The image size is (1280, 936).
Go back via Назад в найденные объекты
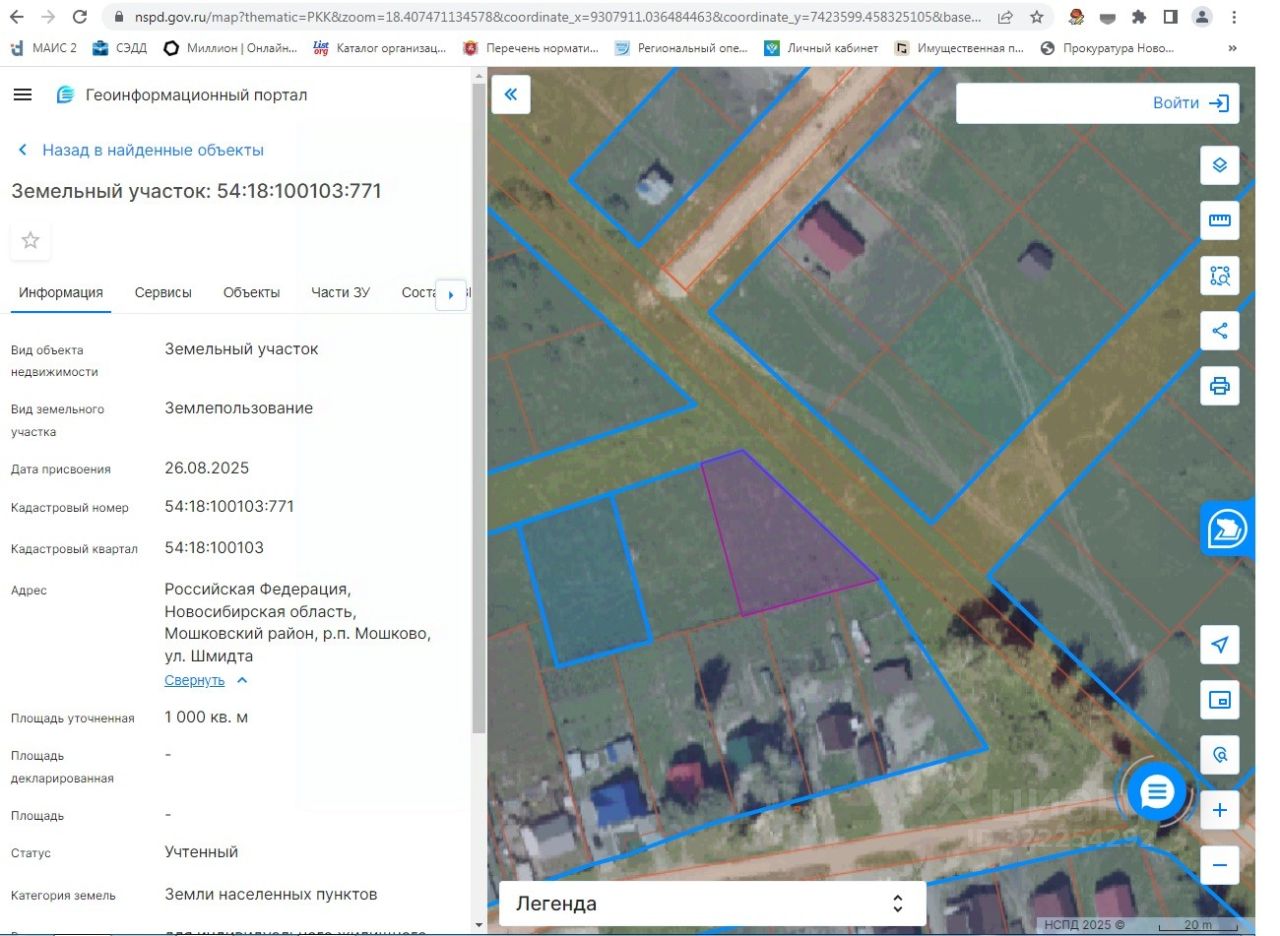141,150
